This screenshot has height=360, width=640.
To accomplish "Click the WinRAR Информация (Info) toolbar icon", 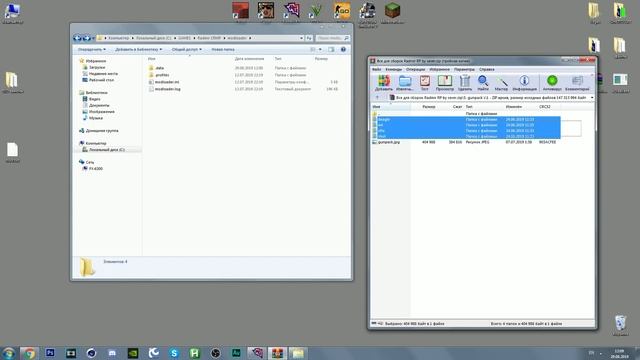I will (524, 83).
